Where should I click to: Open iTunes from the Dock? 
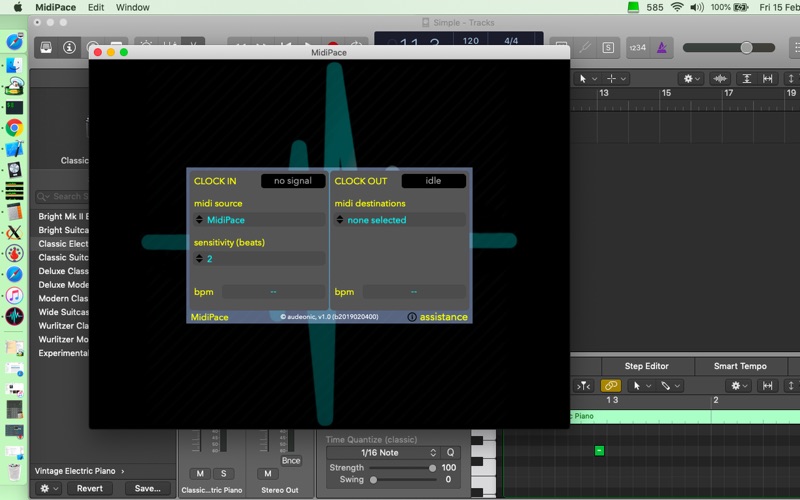tap(14, 295)
